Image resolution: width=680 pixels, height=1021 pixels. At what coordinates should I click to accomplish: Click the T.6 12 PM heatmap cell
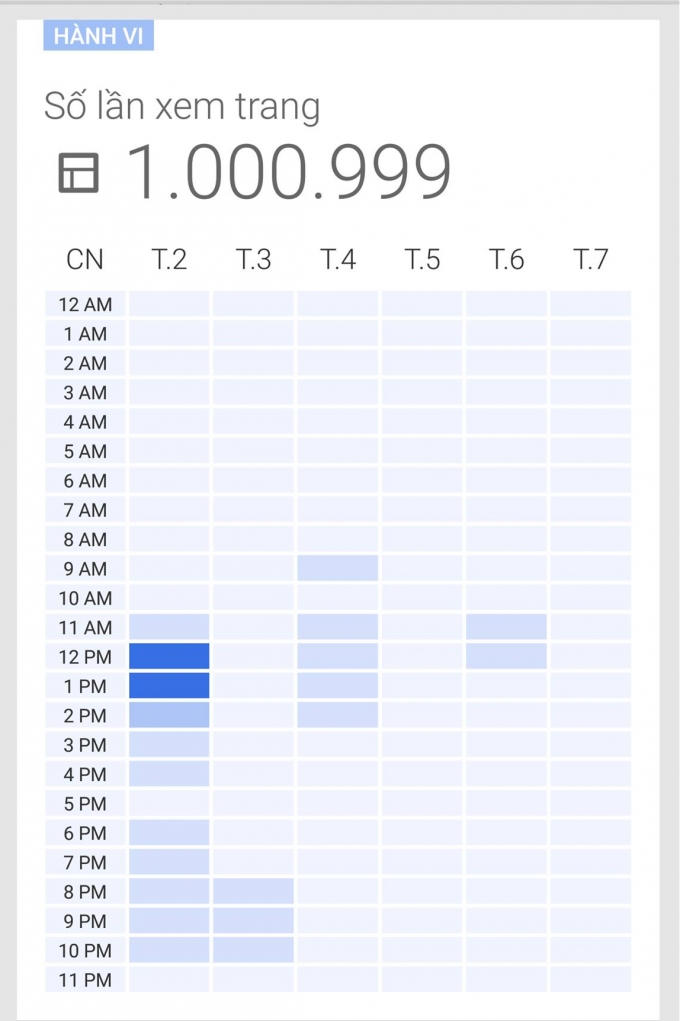[x=506, y=656]
